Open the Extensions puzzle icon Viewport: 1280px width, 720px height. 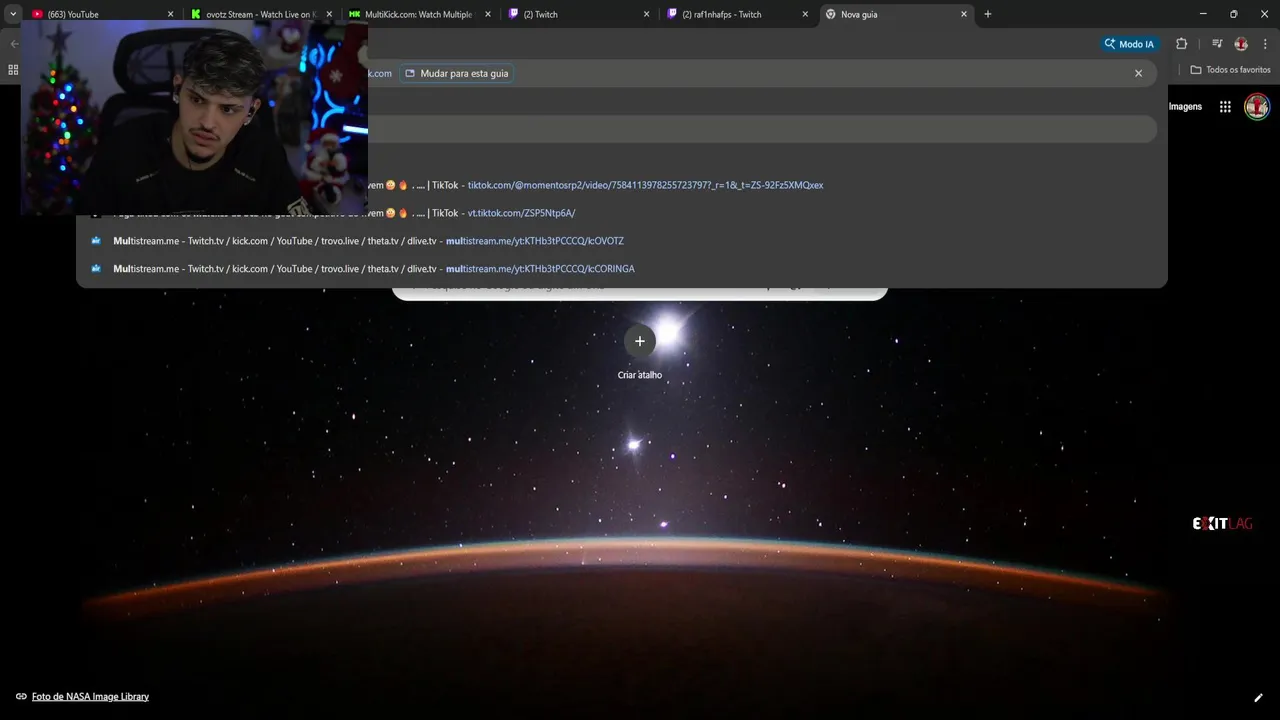point(1181,44)
